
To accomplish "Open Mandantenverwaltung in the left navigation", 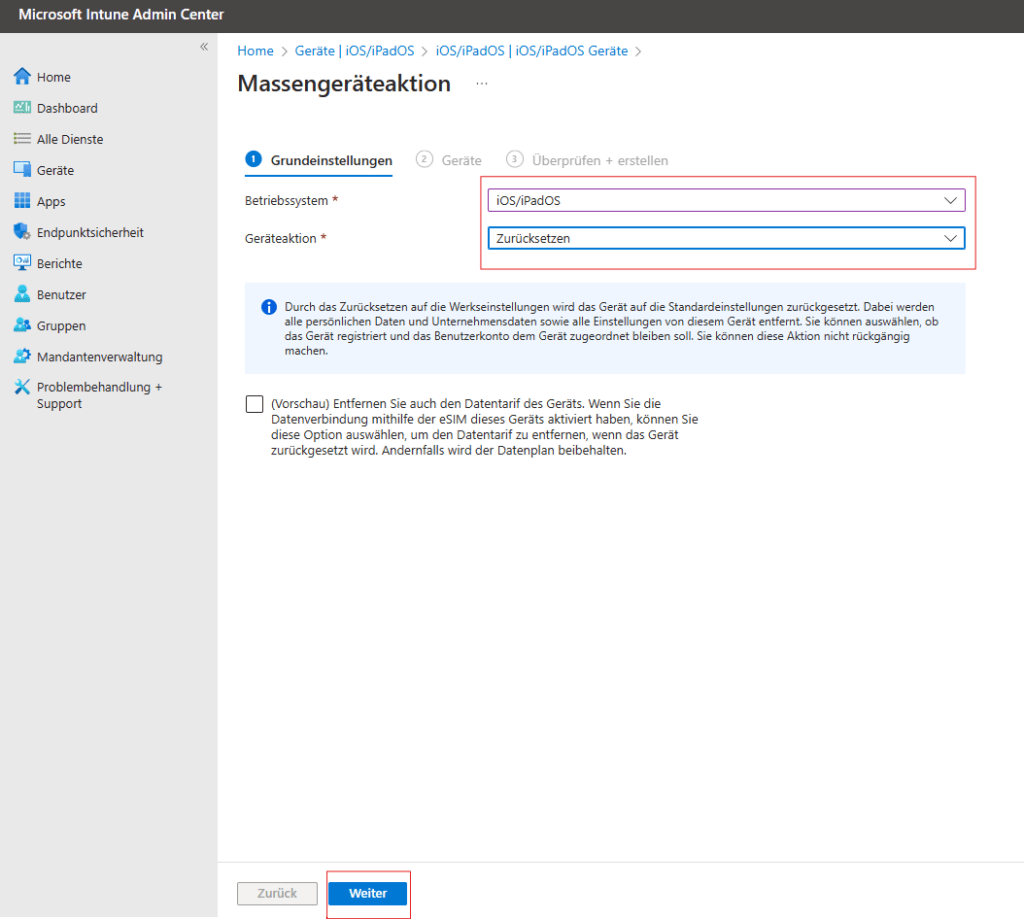I will 100,357.
